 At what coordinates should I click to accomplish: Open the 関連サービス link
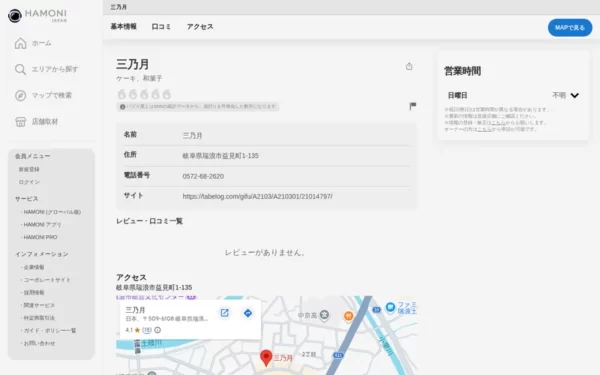coord(39,305)
